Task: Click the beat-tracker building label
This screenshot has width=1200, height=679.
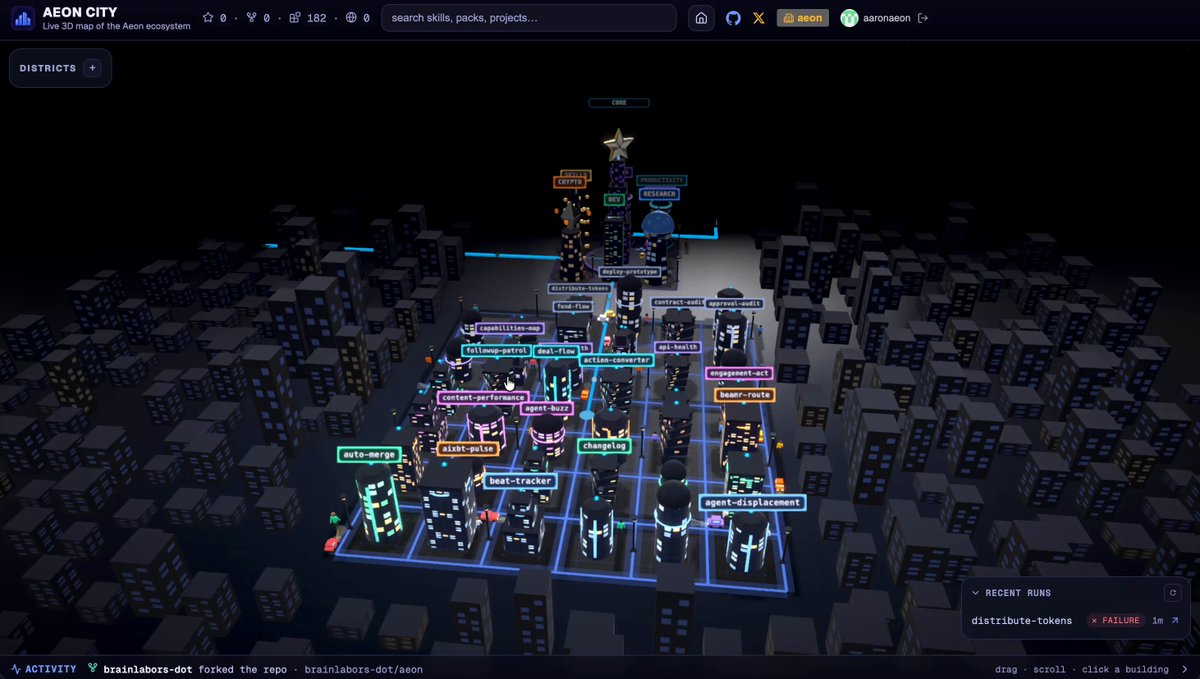Action: click(520, 481)
